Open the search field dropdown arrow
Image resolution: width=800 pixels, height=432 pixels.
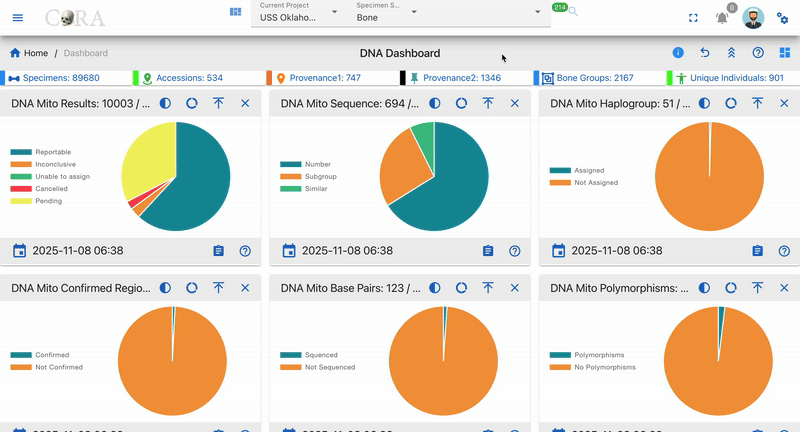(537, 12)
